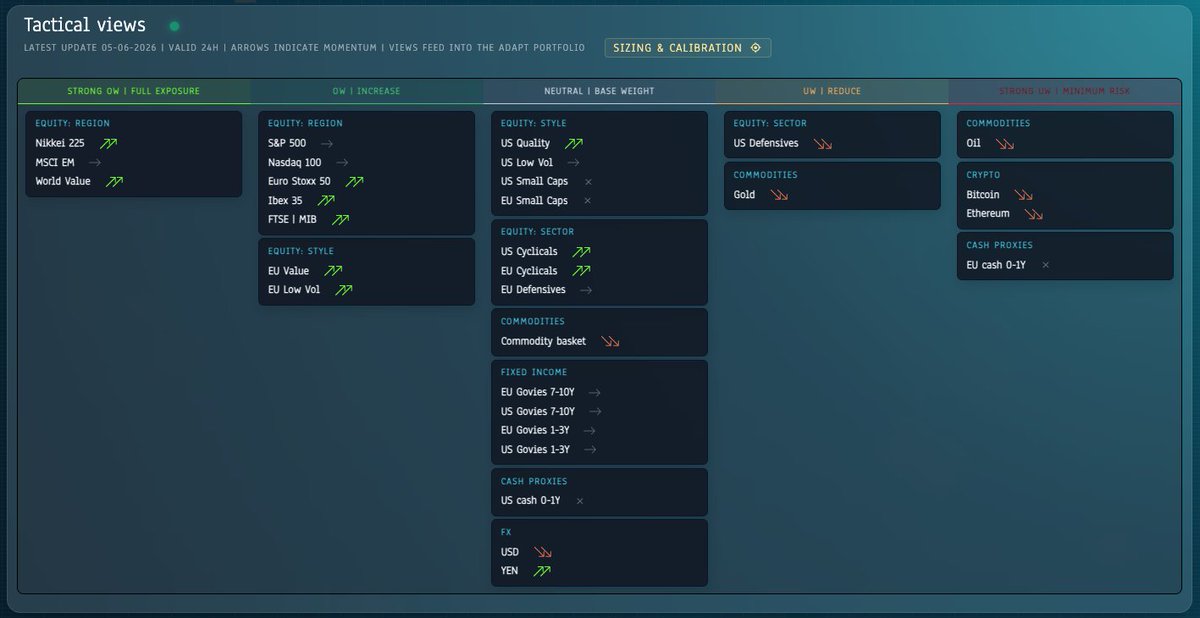Click the up arrow beside Ibex 35
The width and height of the screenshot is (1200, 618).
click(x=325, y=200)
